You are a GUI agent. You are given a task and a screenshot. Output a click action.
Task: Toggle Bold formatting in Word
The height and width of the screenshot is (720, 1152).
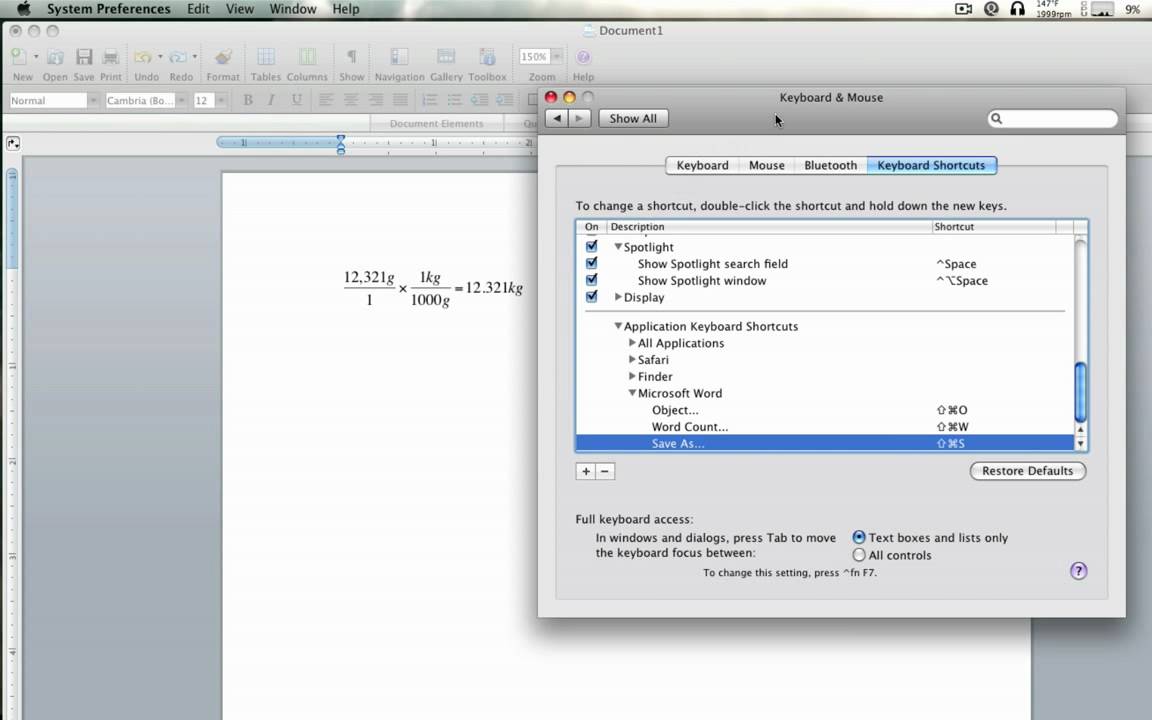[x=248, y=100]
